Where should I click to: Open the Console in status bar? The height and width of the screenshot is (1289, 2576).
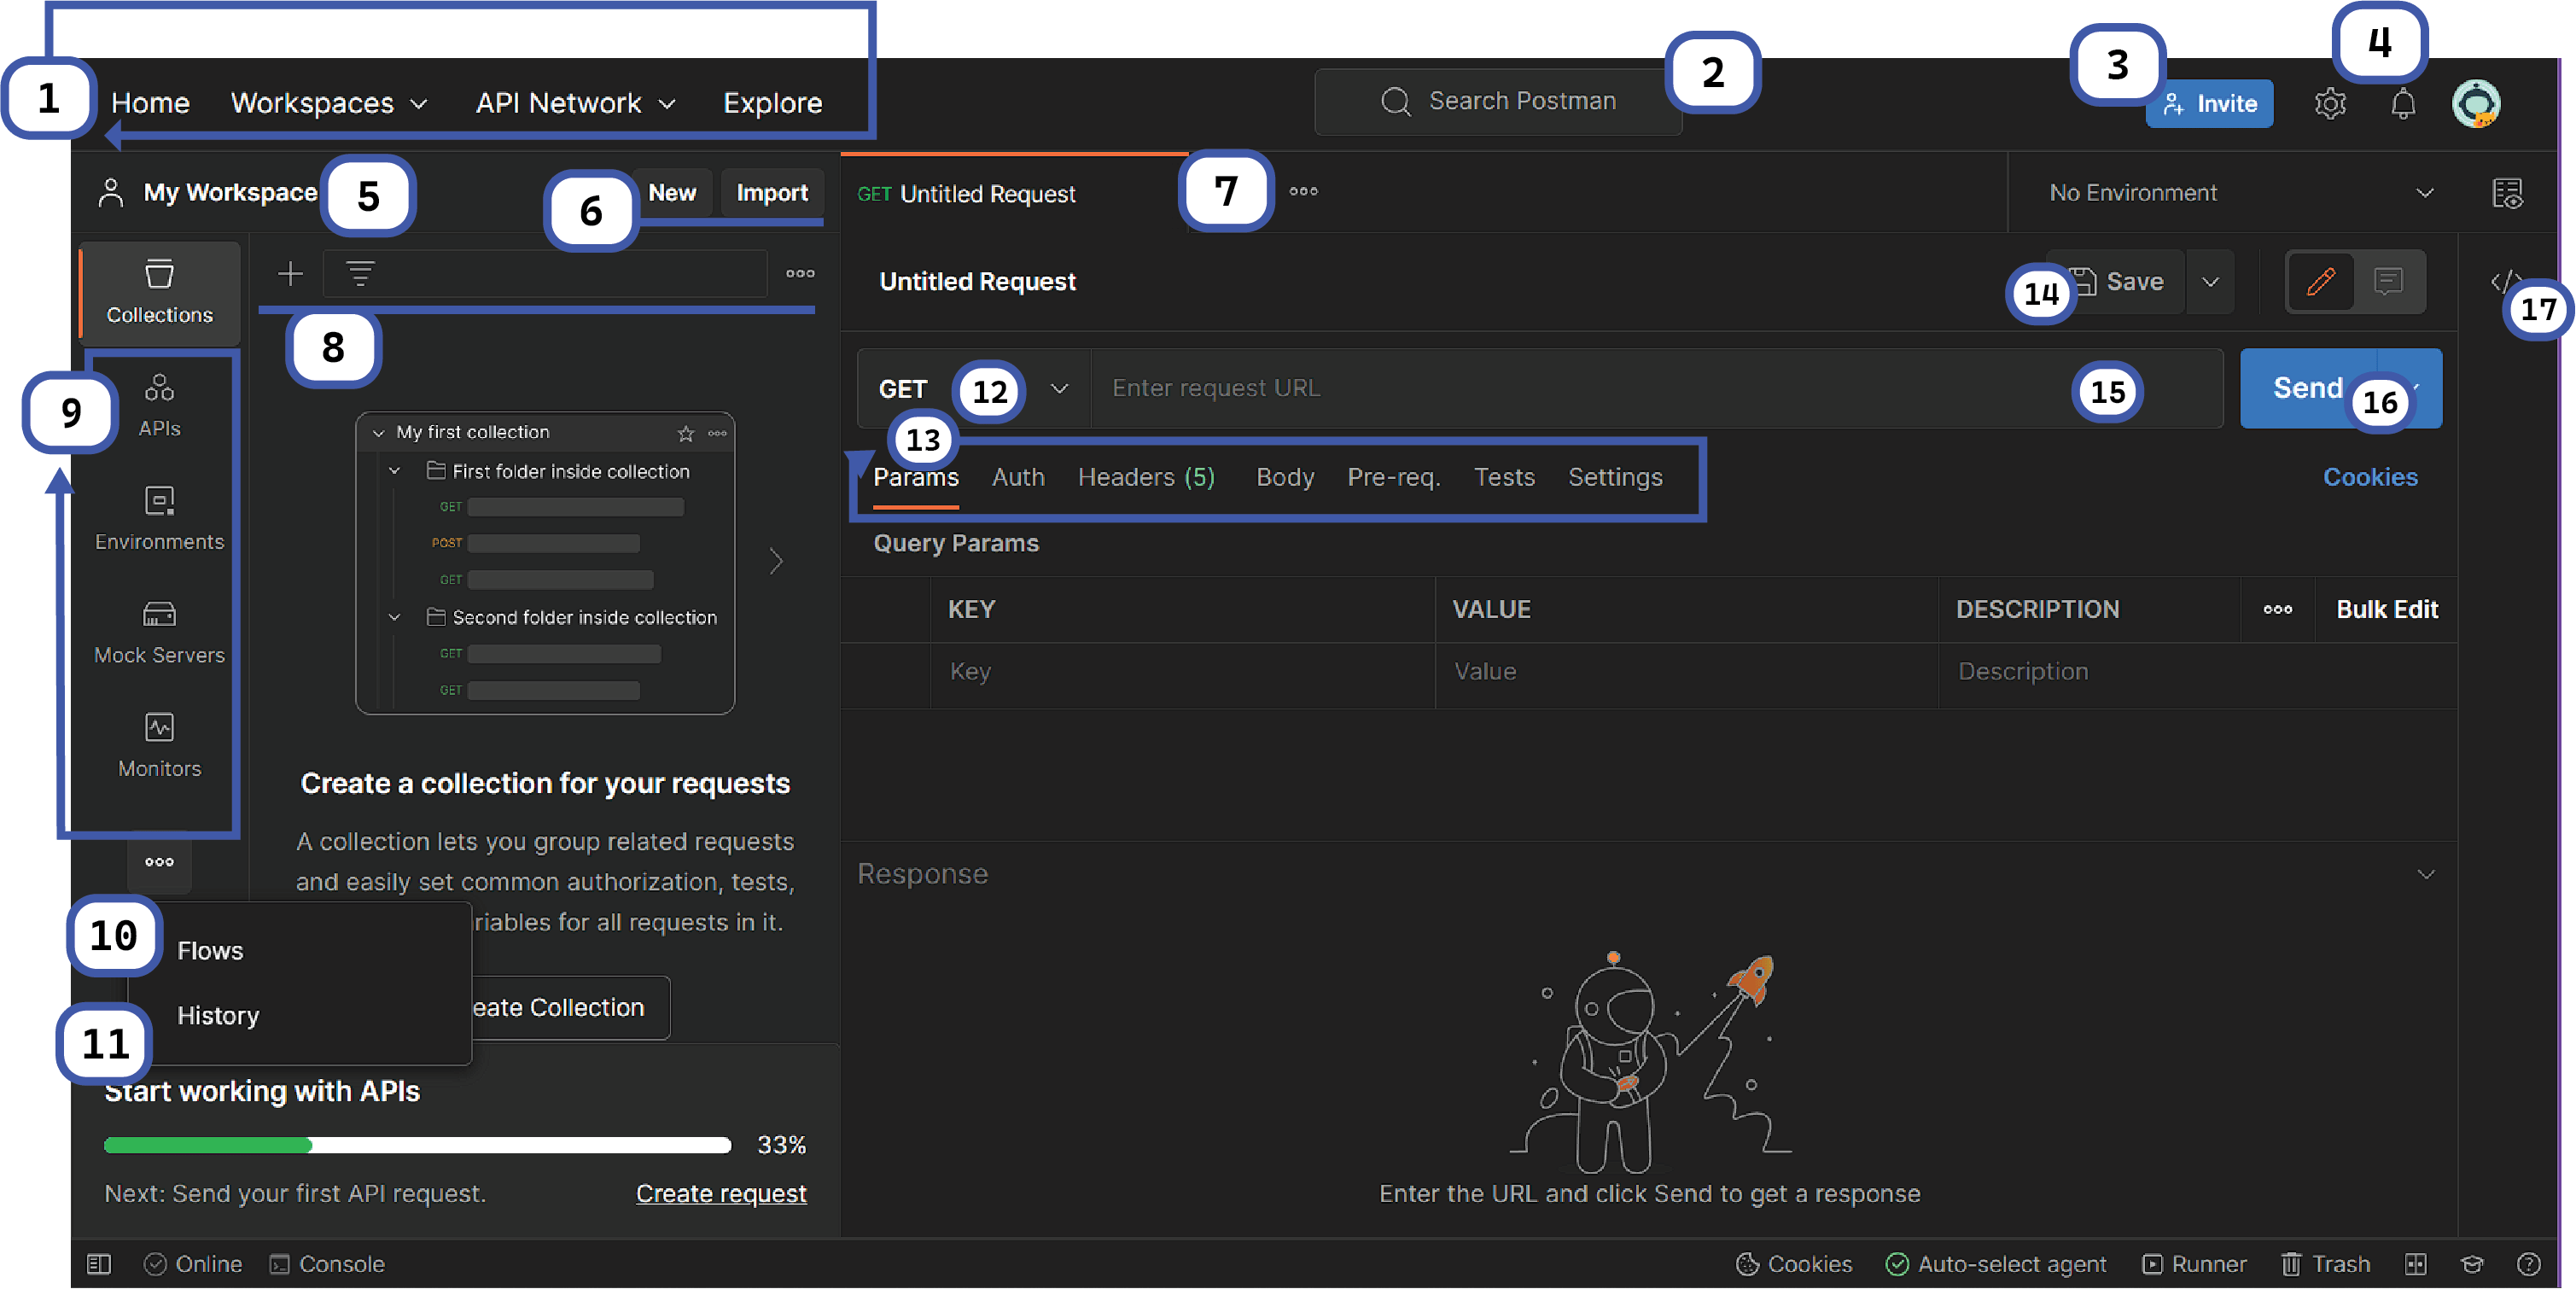(x=327, y=1264)
